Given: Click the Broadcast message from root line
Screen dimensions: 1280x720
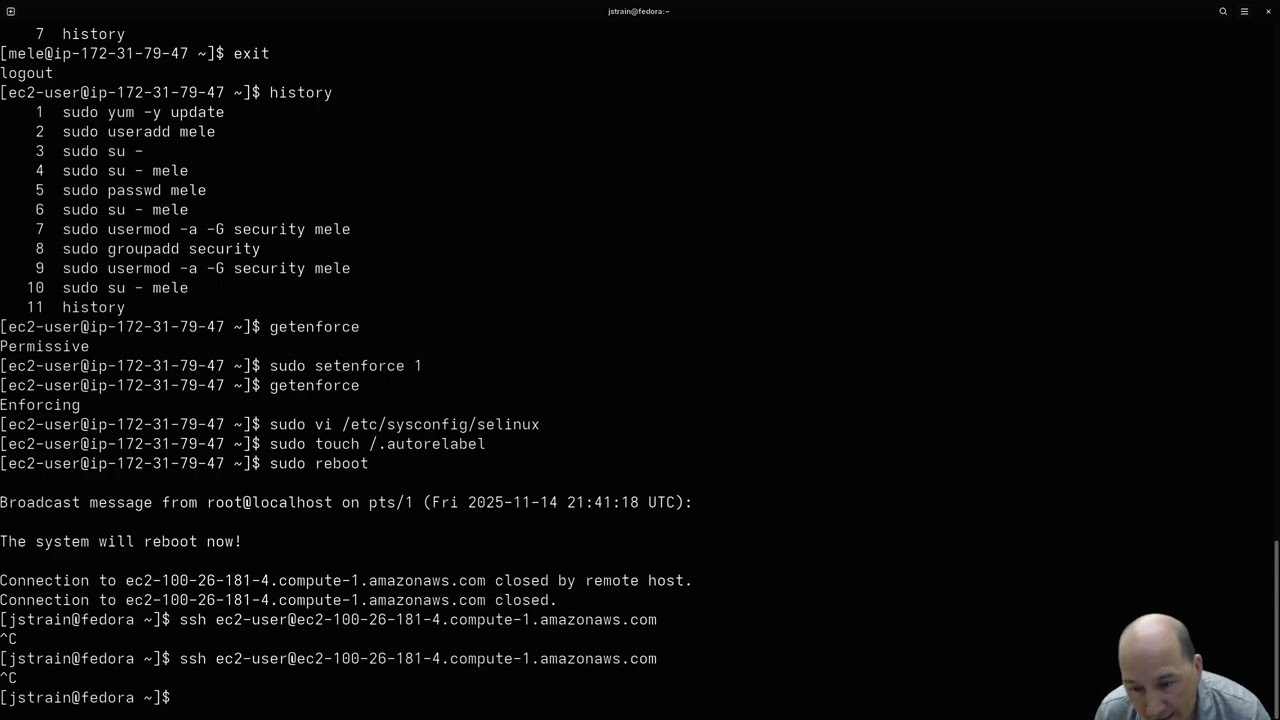Looking at the screenshot, I should [346, 503].
